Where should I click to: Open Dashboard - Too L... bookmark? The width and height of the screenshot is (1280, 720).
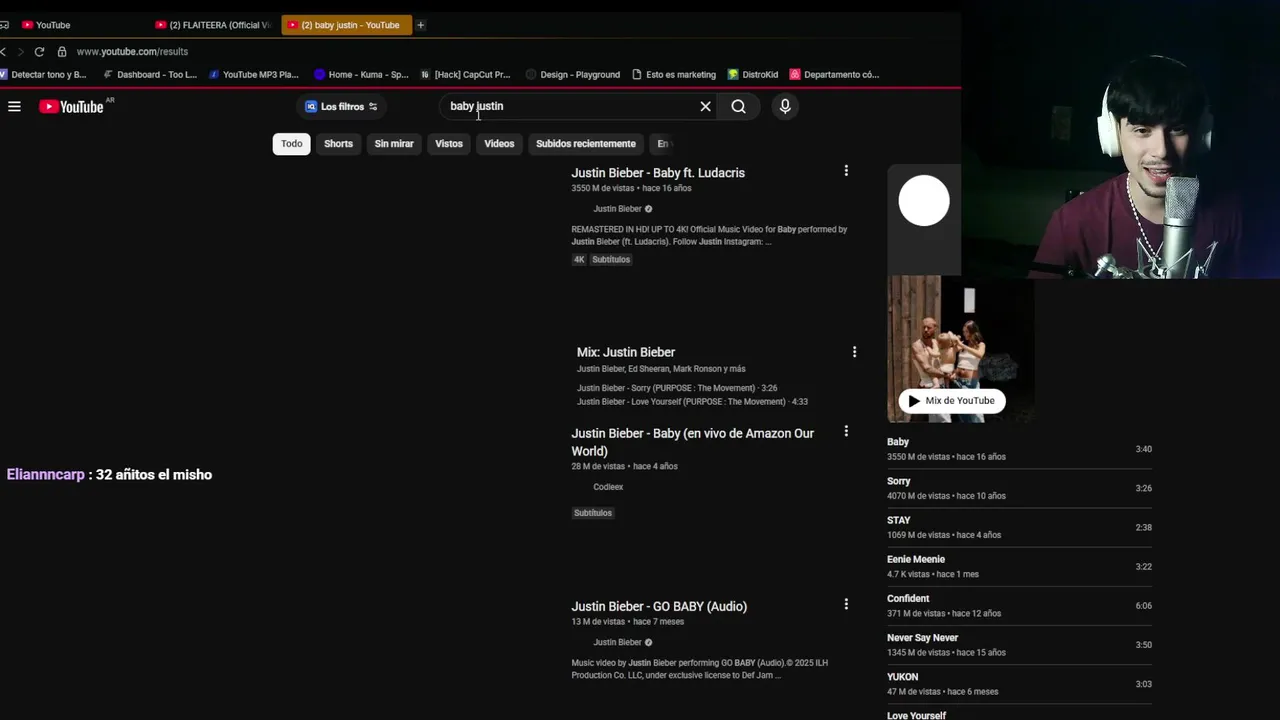point(150,75)
